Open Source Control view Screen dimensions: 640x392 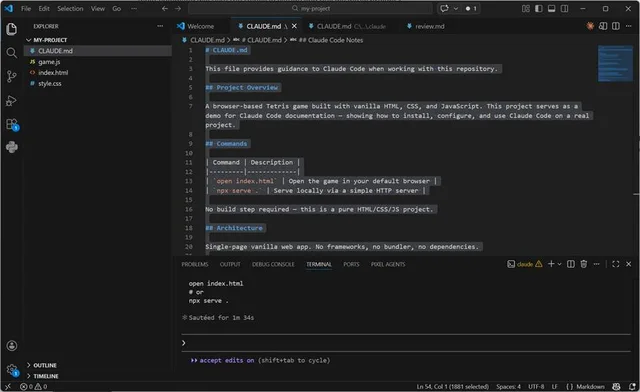11,76
